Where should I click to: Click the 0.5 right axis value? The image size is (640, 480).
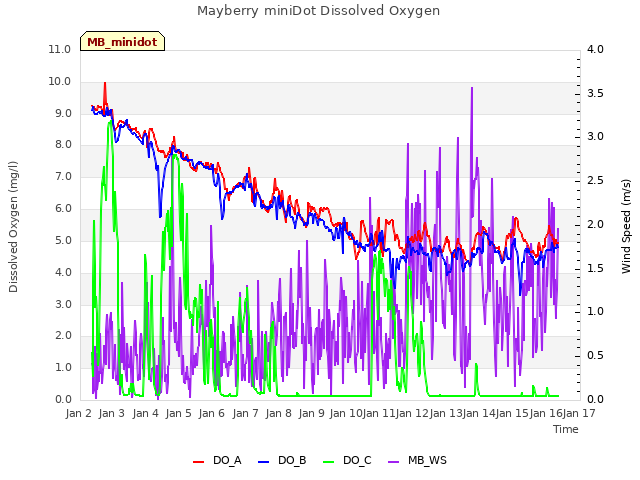click(x=595, y=356)
